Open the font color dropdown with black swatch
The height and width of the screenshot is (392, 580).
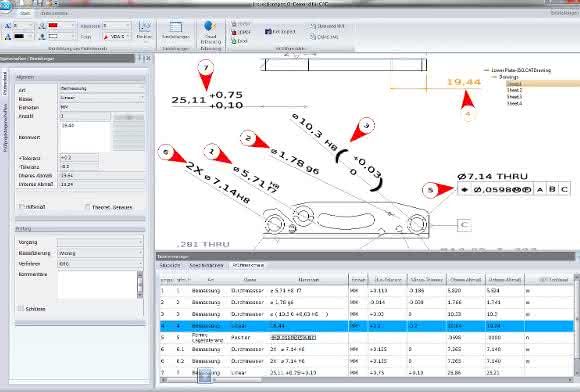click(31, 37)
